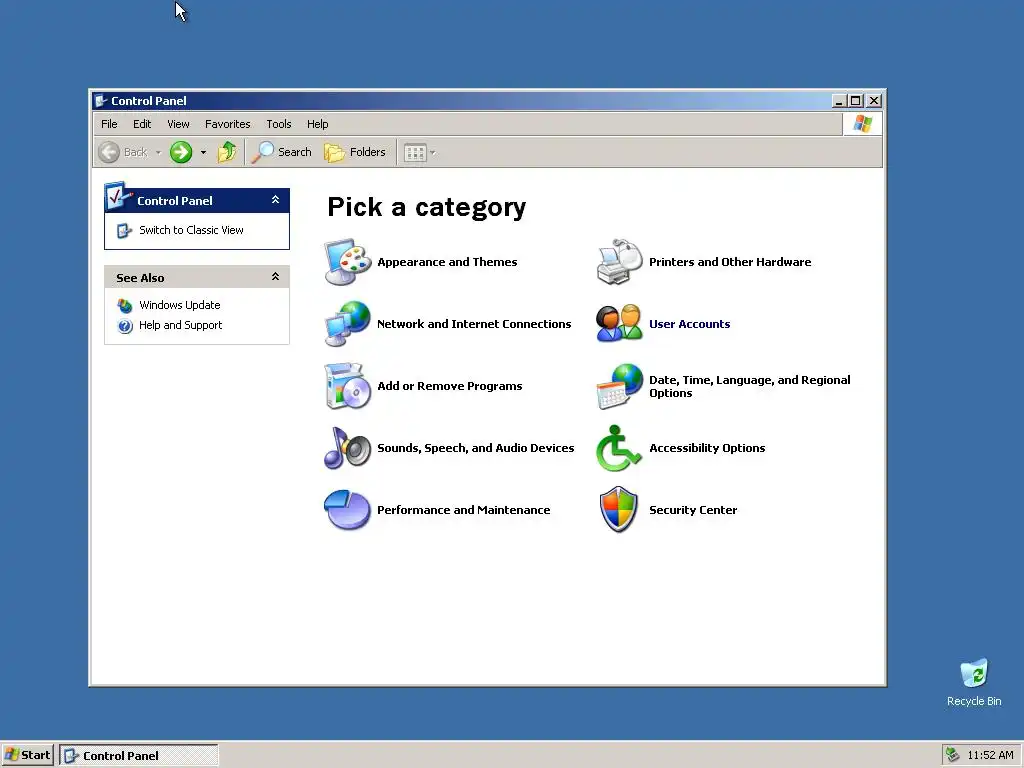
Task: Click the Accessibility Options wheelchair icon
Action: tap(619, 448)
